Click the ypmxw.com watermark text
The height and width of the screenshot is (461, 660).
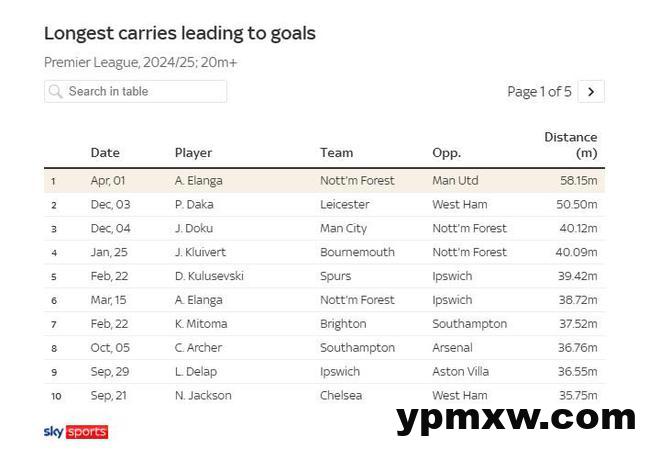516,419
